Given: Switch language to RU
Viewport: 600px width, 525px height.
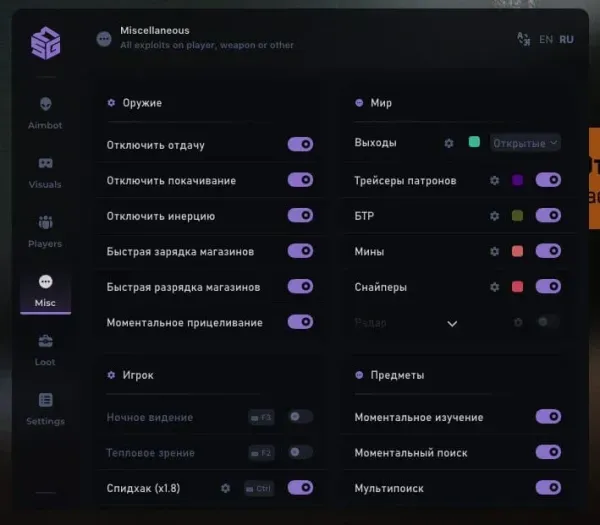Looking at the screenshot, I should pyautogui.click(x=566, y=39).
